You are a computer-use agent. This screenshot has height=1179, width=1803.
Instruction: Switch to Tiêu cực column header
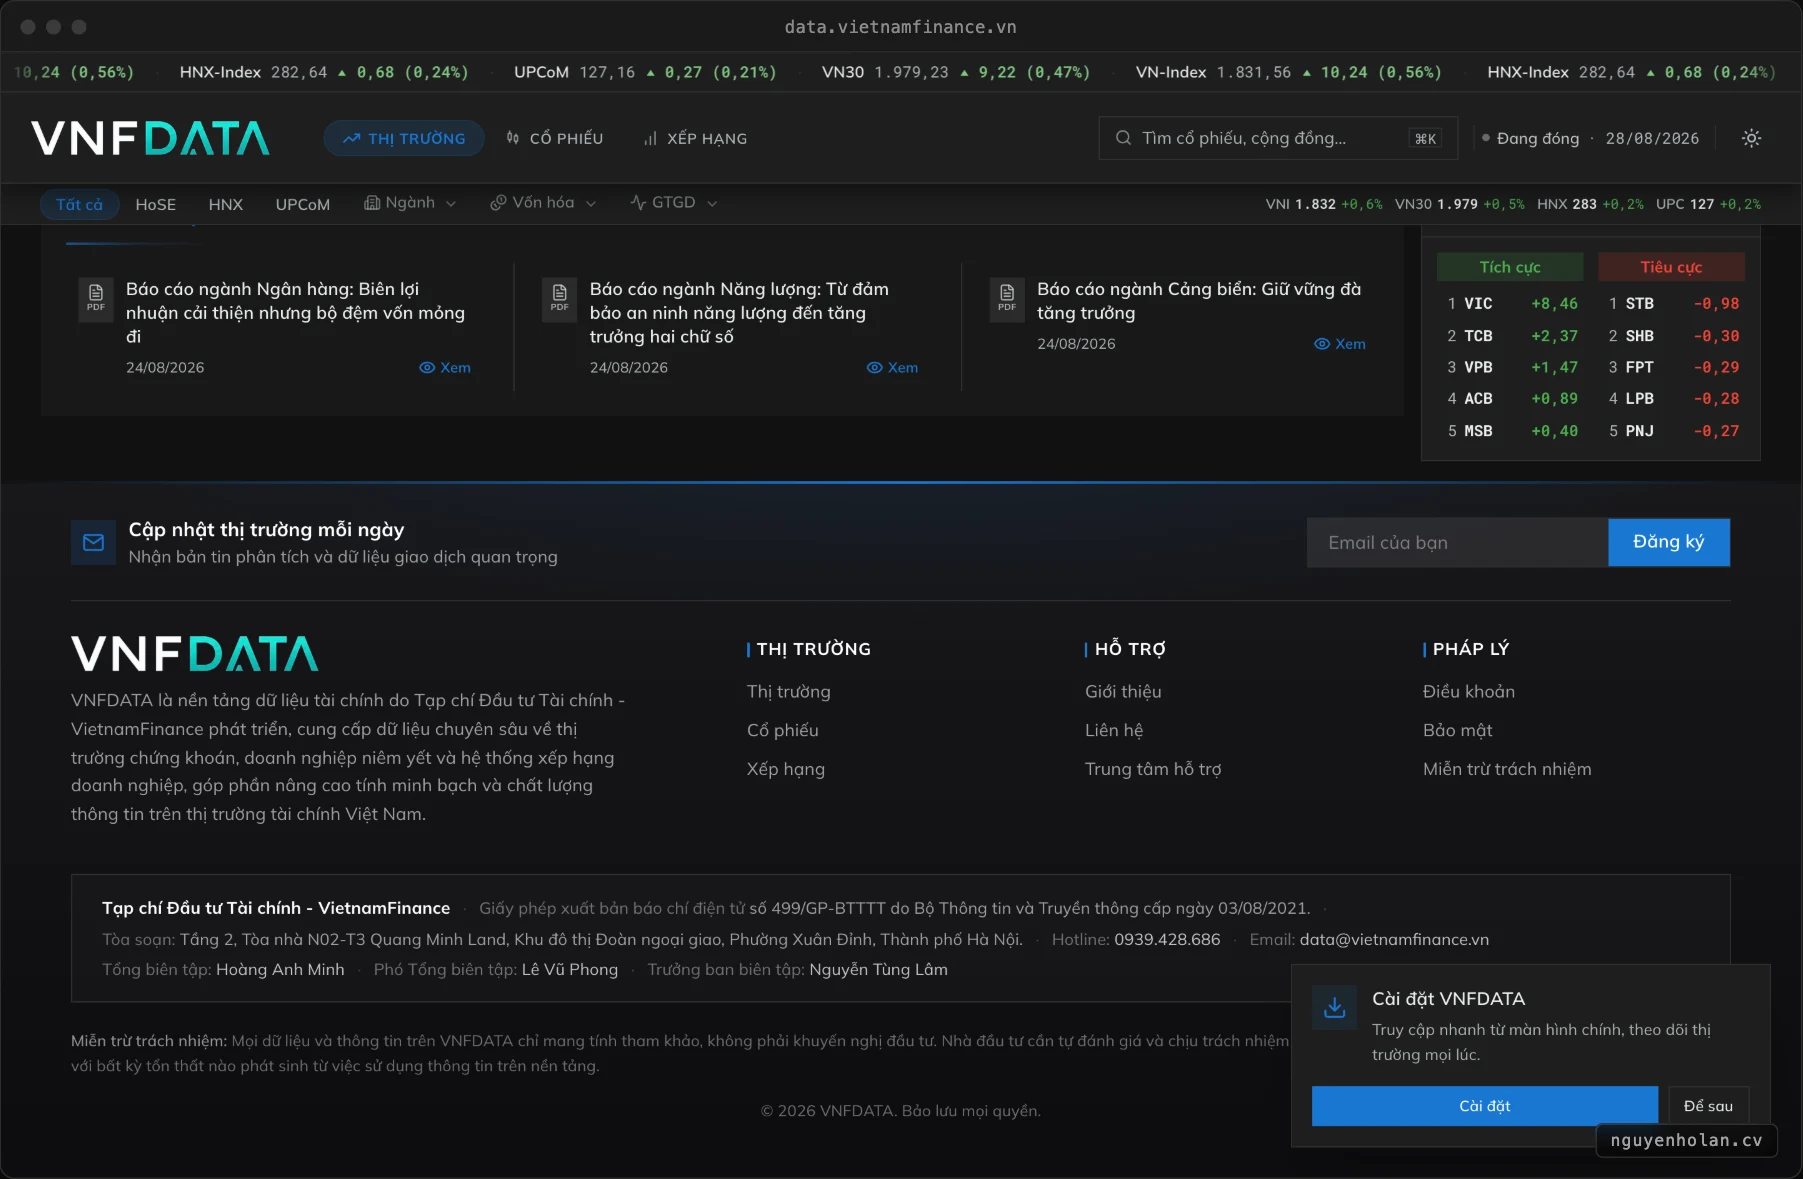point(1671,267)
